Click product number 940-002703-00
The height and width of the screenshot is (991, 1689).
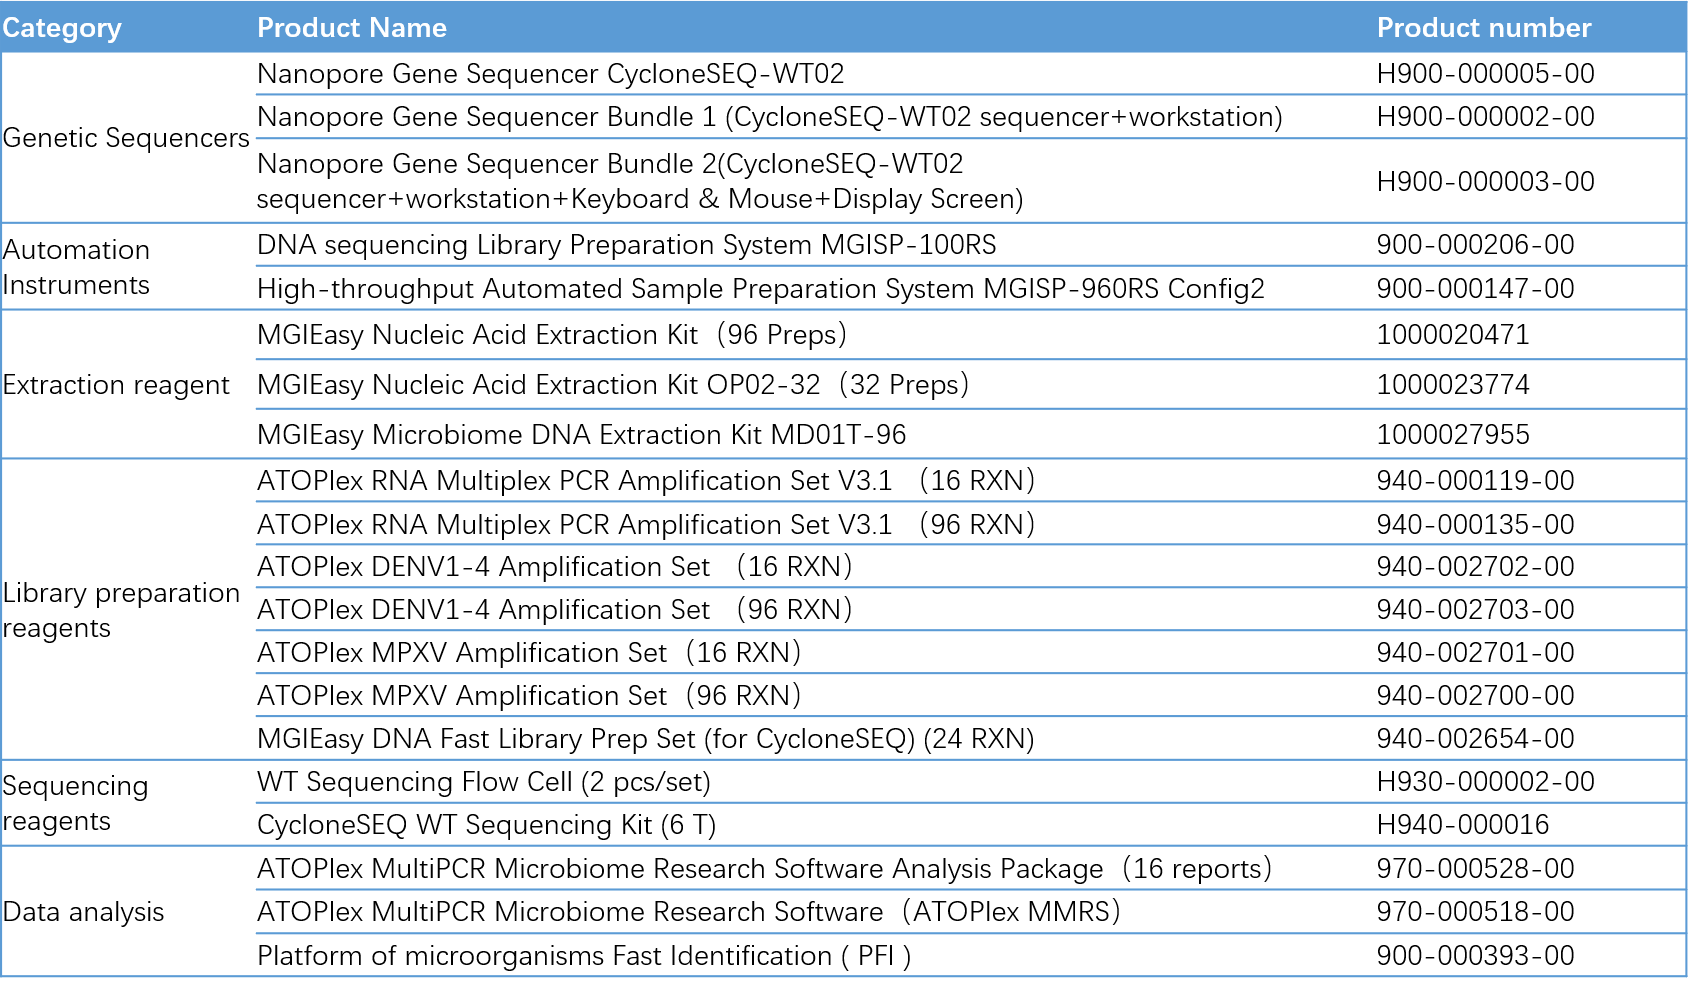pyautogui.click(x=1476, y=610)
